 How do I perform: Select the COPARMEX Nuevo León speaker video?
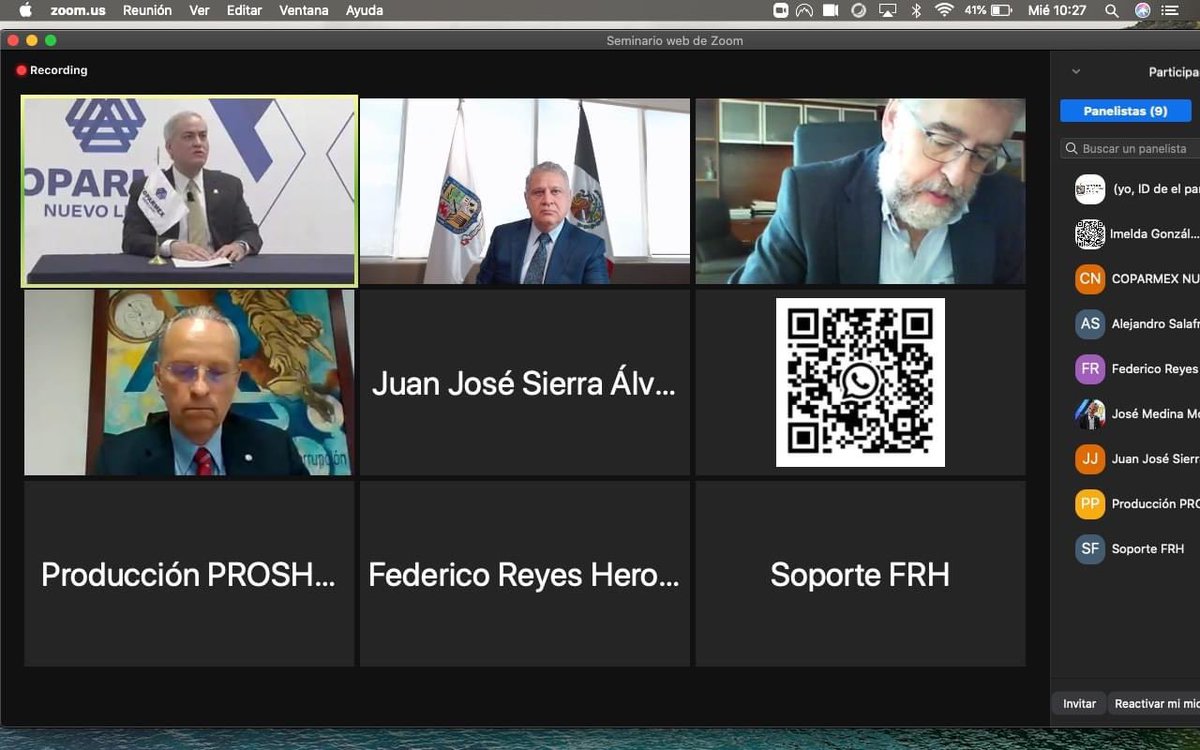(x=190, y=191)
